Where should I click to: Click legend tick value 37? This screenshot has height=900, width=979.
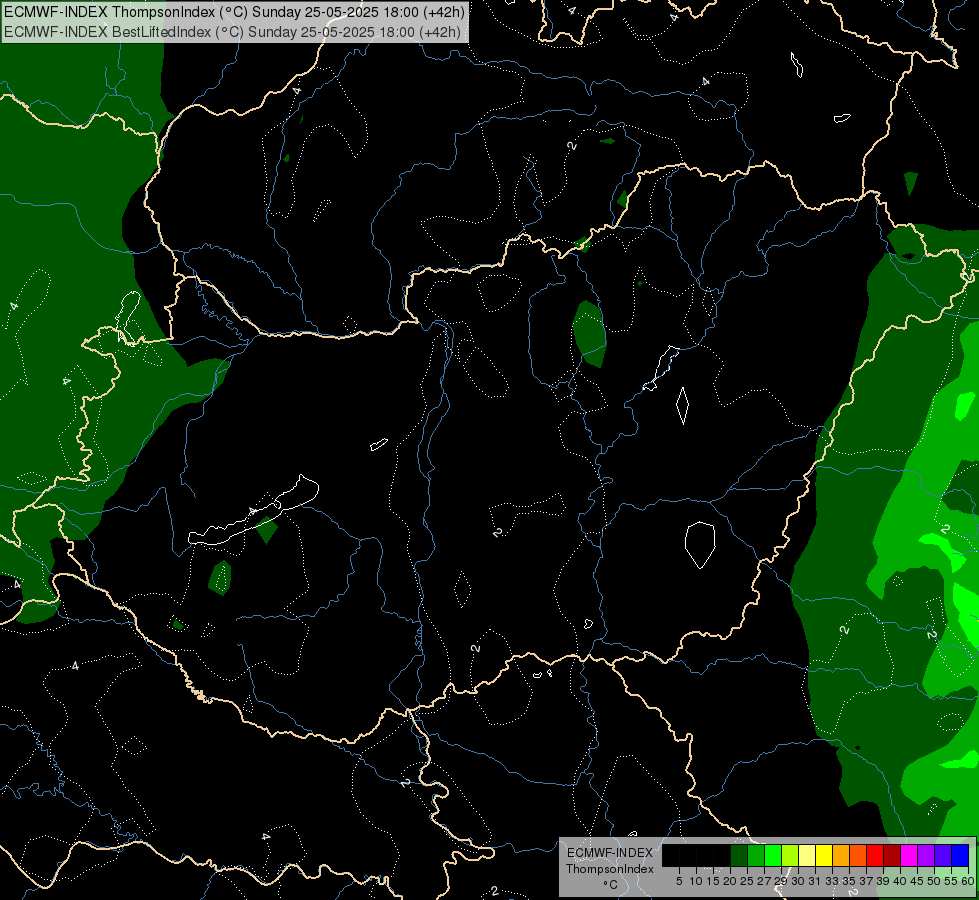click(866, 881)
